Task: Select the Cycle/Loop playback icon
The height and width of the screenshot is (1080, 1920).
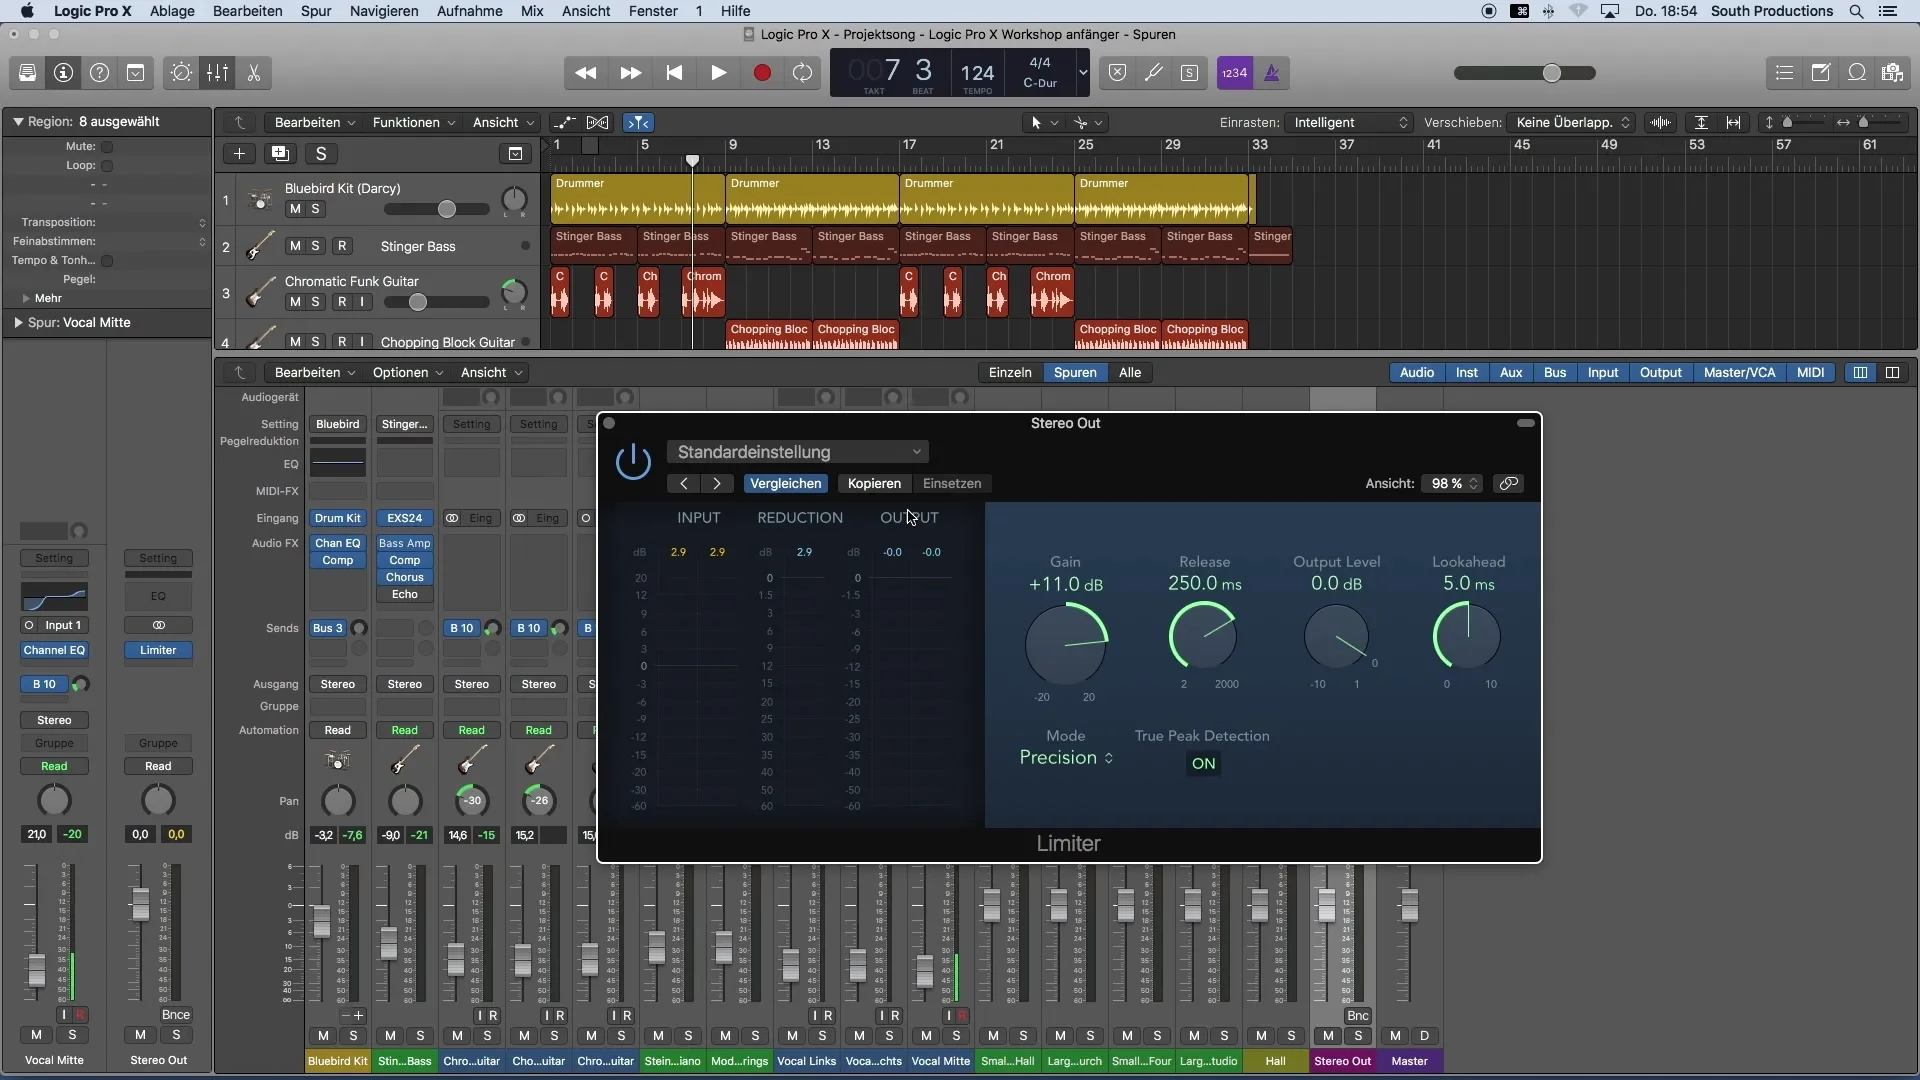Action: 803,73
